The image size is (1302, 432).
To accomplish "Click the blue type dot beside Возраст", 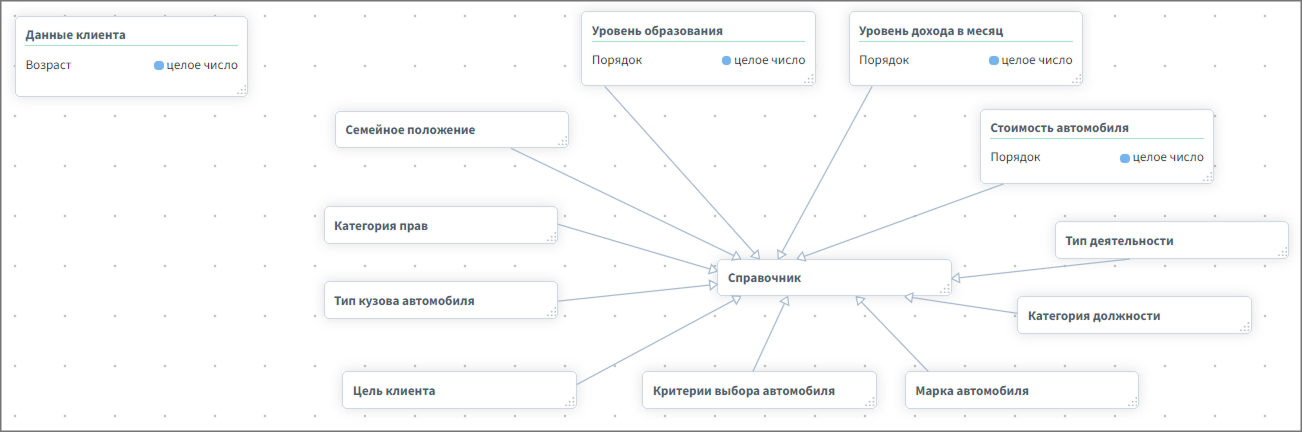I will coord(159,66).
